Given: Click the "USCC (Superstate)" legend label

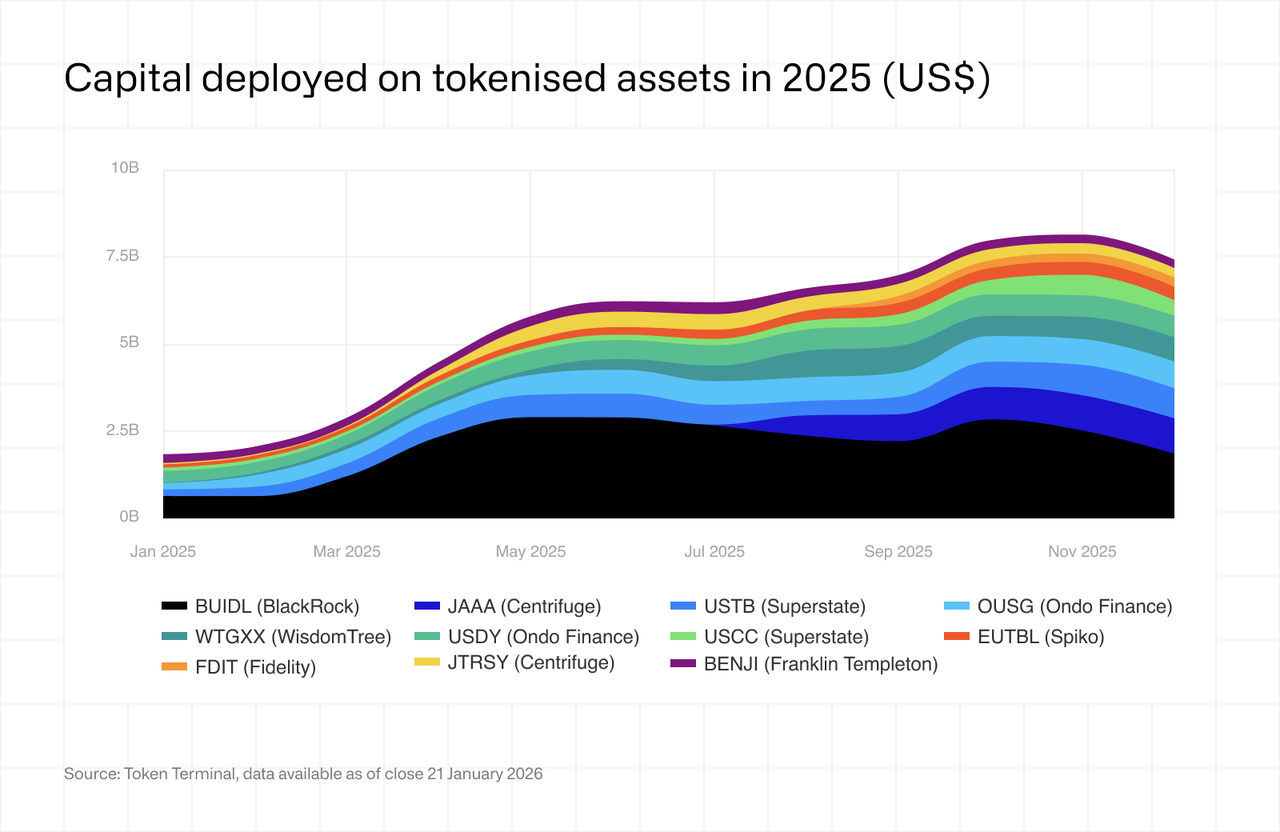Looking at the screenshot, I should 787,636.
